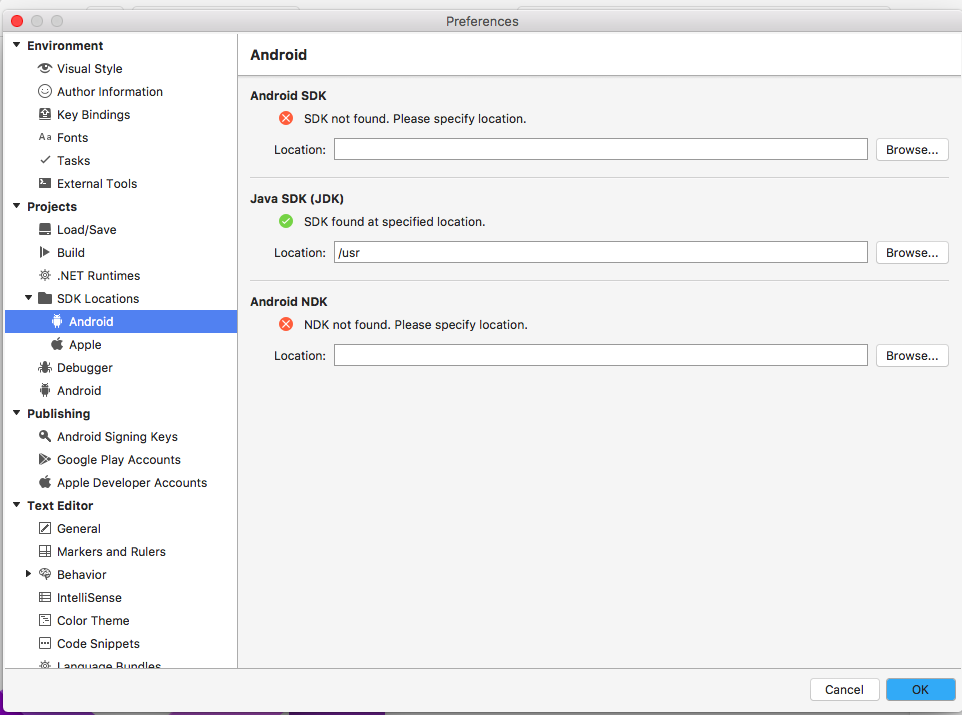The image size is (962, 715).
Task: Click the Code Snippets icon
Action: [45, 643]
